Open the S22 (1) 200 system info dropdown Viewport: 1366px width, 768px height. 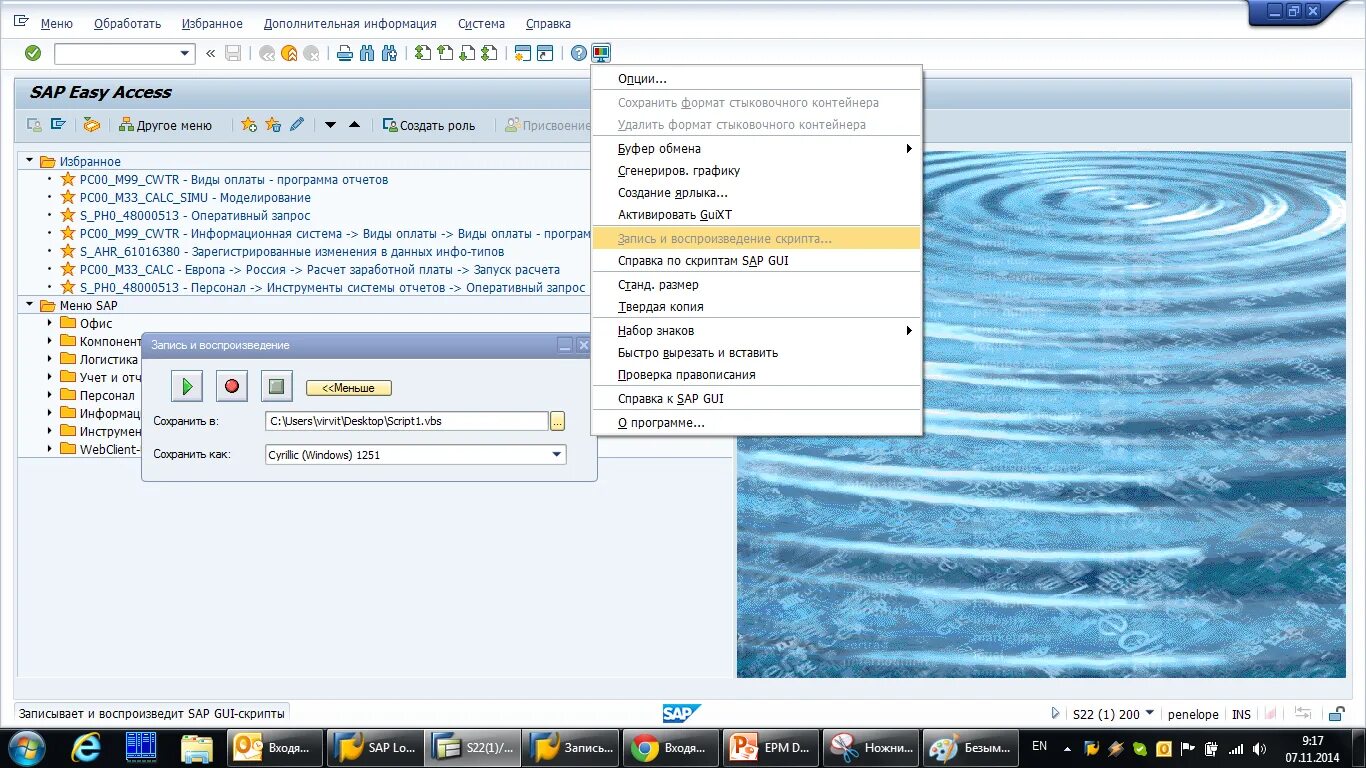(x=1149, y=714)
